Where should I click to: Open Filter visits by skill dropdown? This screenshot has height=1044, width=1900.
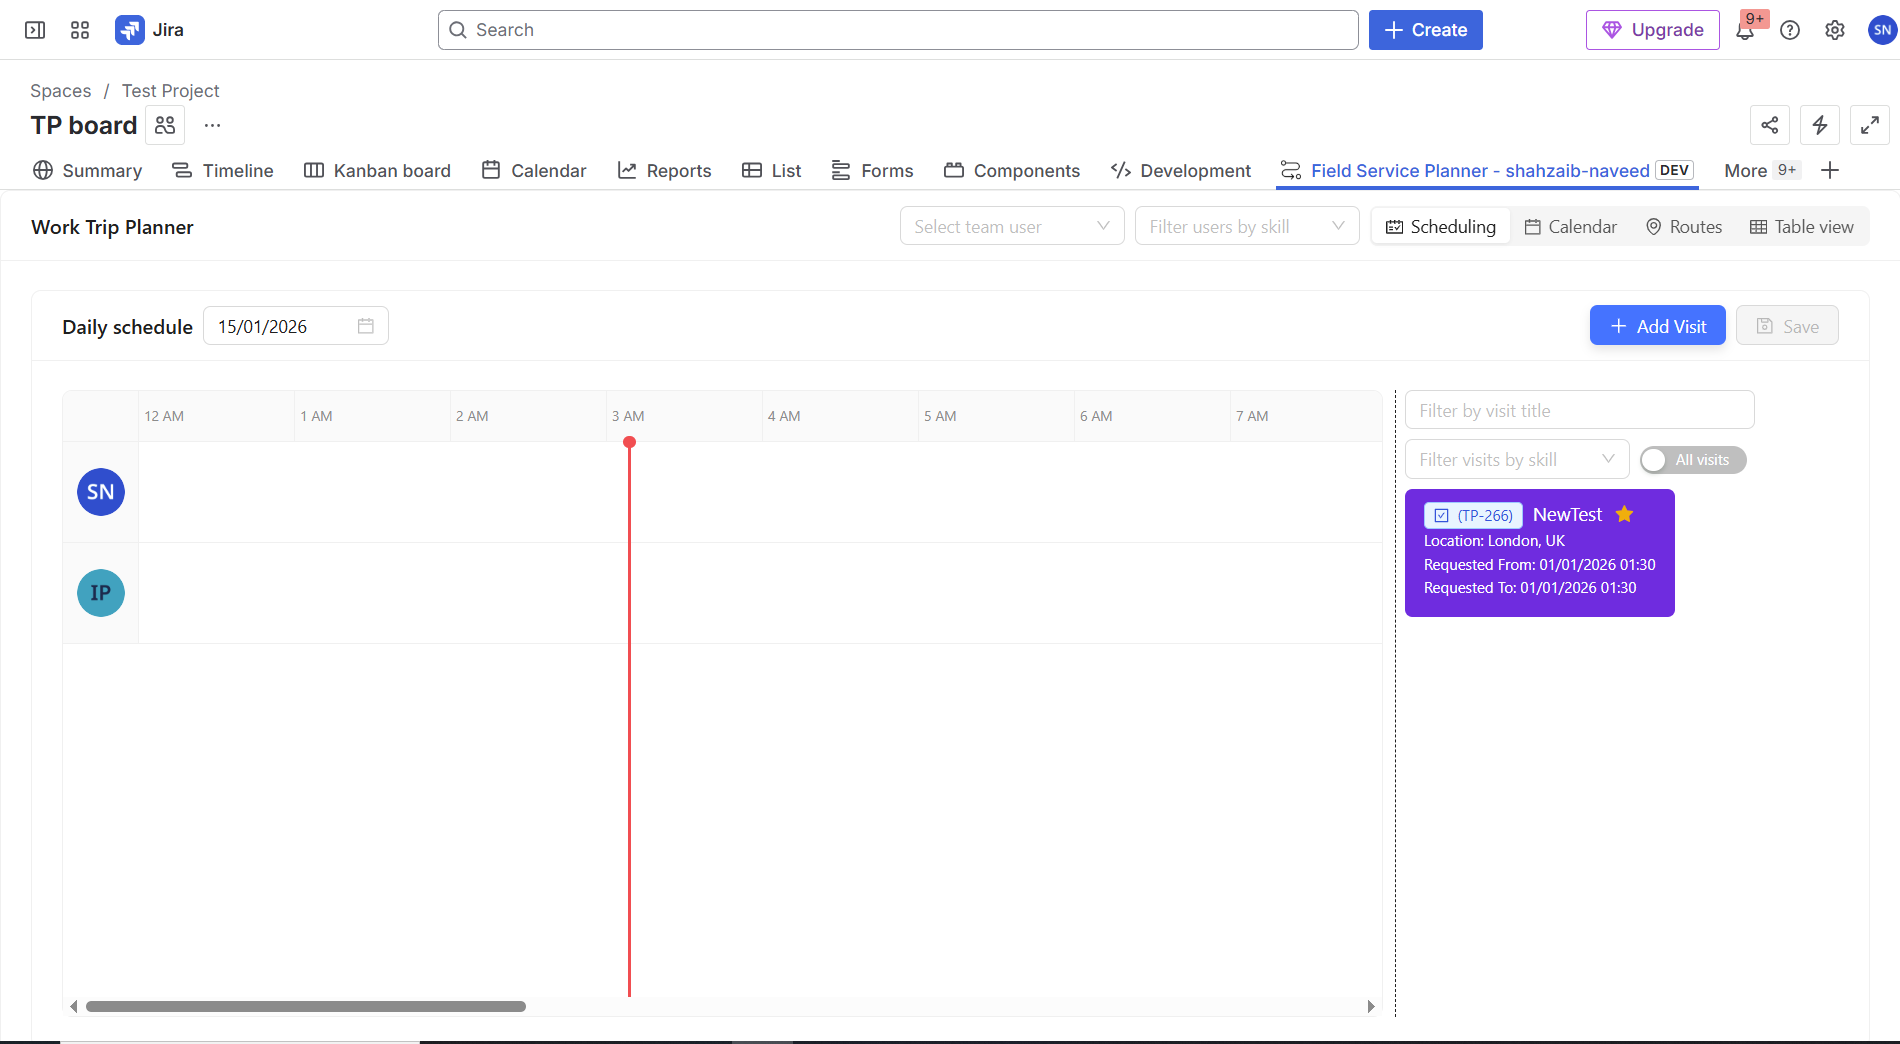[1517, 459]
